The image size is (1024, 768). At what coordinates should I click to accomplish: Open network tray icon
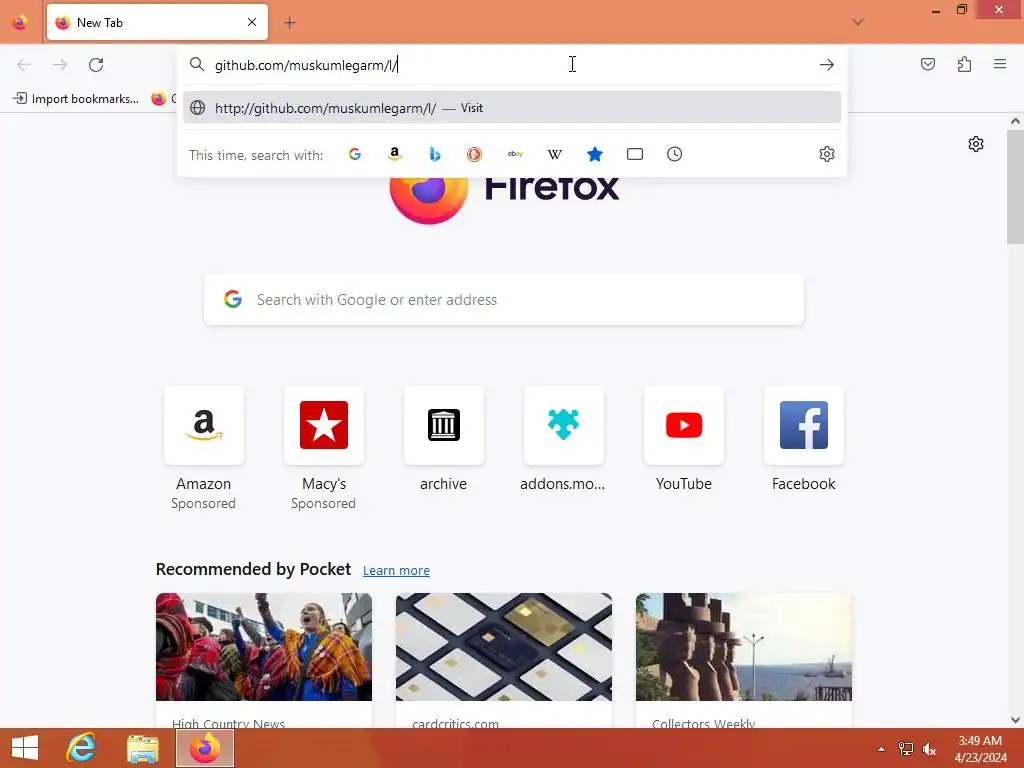pos(906,749)
